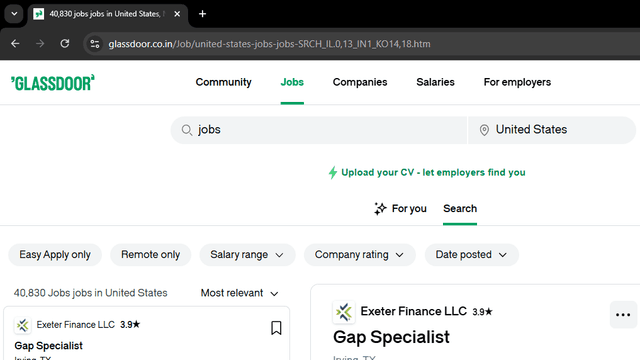The image size is (640, 360).
Task: Toggle the Remote only filter
Action: (x=151, y=255)
